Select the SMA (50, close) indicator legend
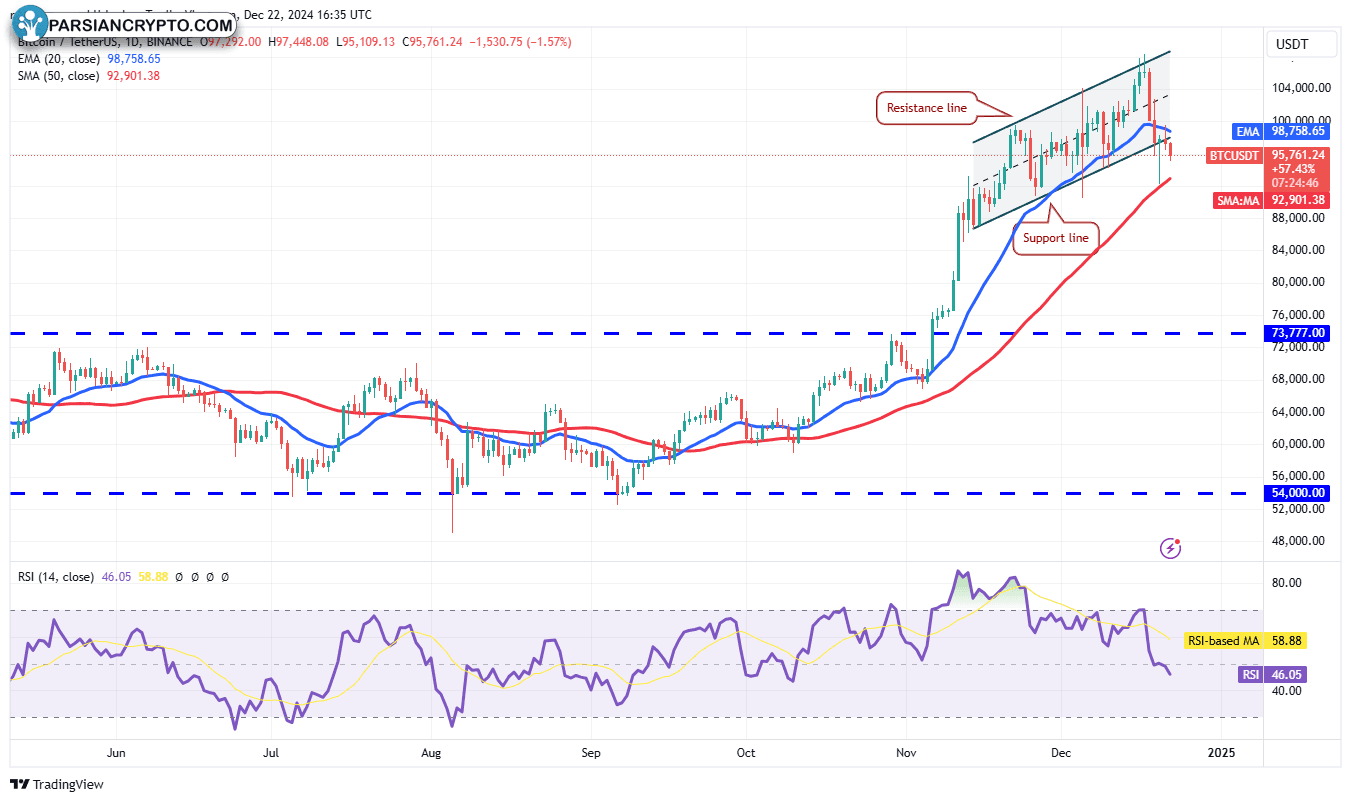 click(59, 76)
